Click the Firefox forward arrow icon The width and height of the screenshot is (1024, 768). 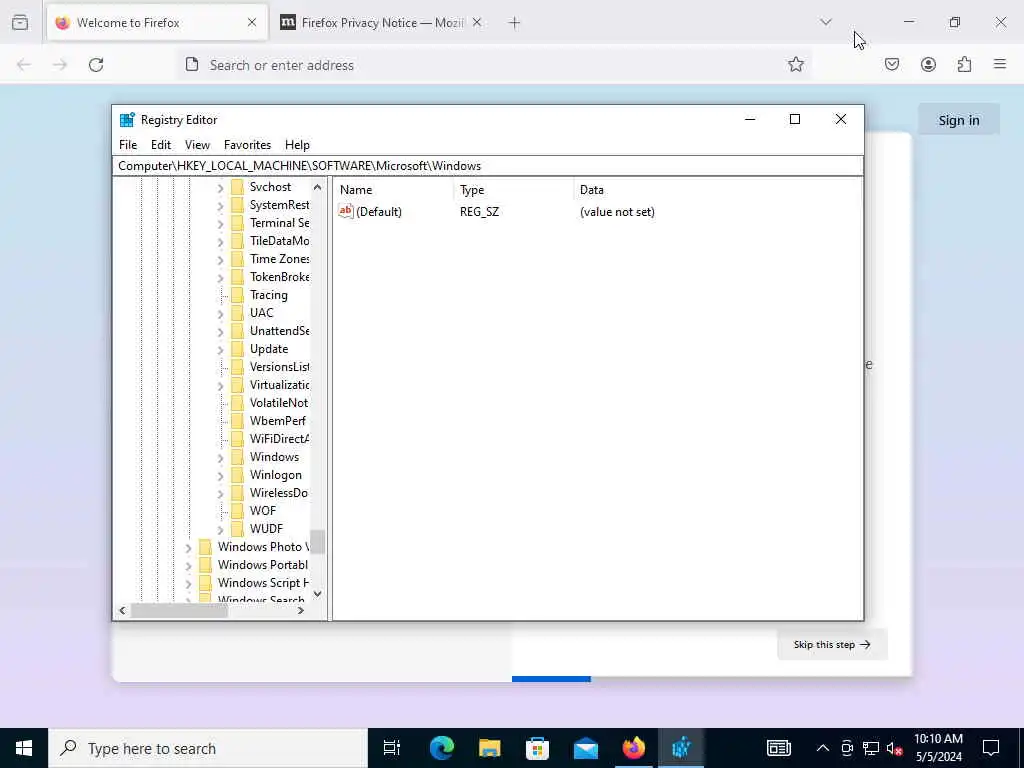(x=60, y=65)
